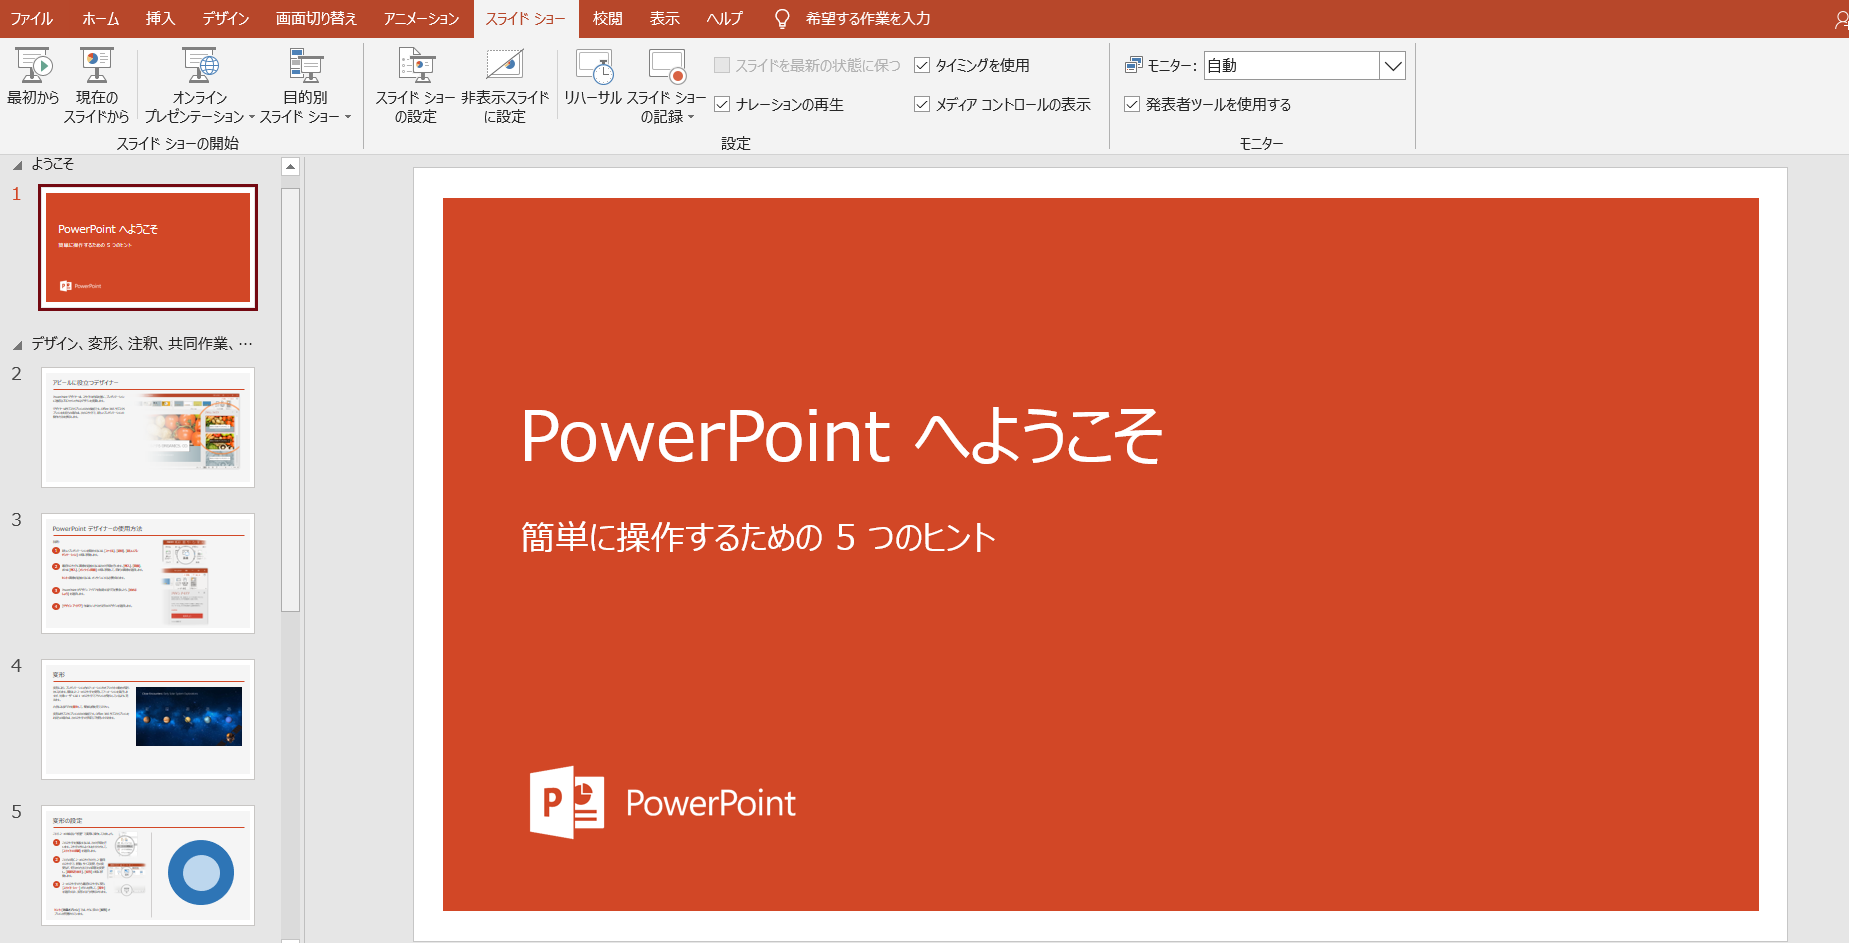
Task: Toggle Show Media Controls (メディアコントロールの表示) checkbox
Action: tap(922, 105)
